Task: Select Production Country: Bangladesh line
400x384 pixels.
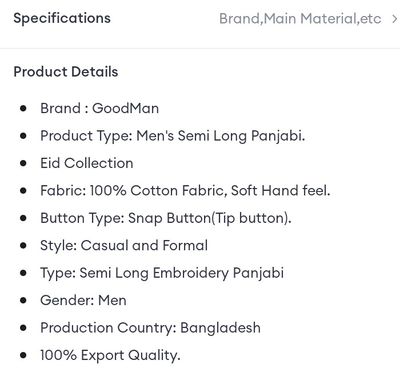Action: (150, 328)
